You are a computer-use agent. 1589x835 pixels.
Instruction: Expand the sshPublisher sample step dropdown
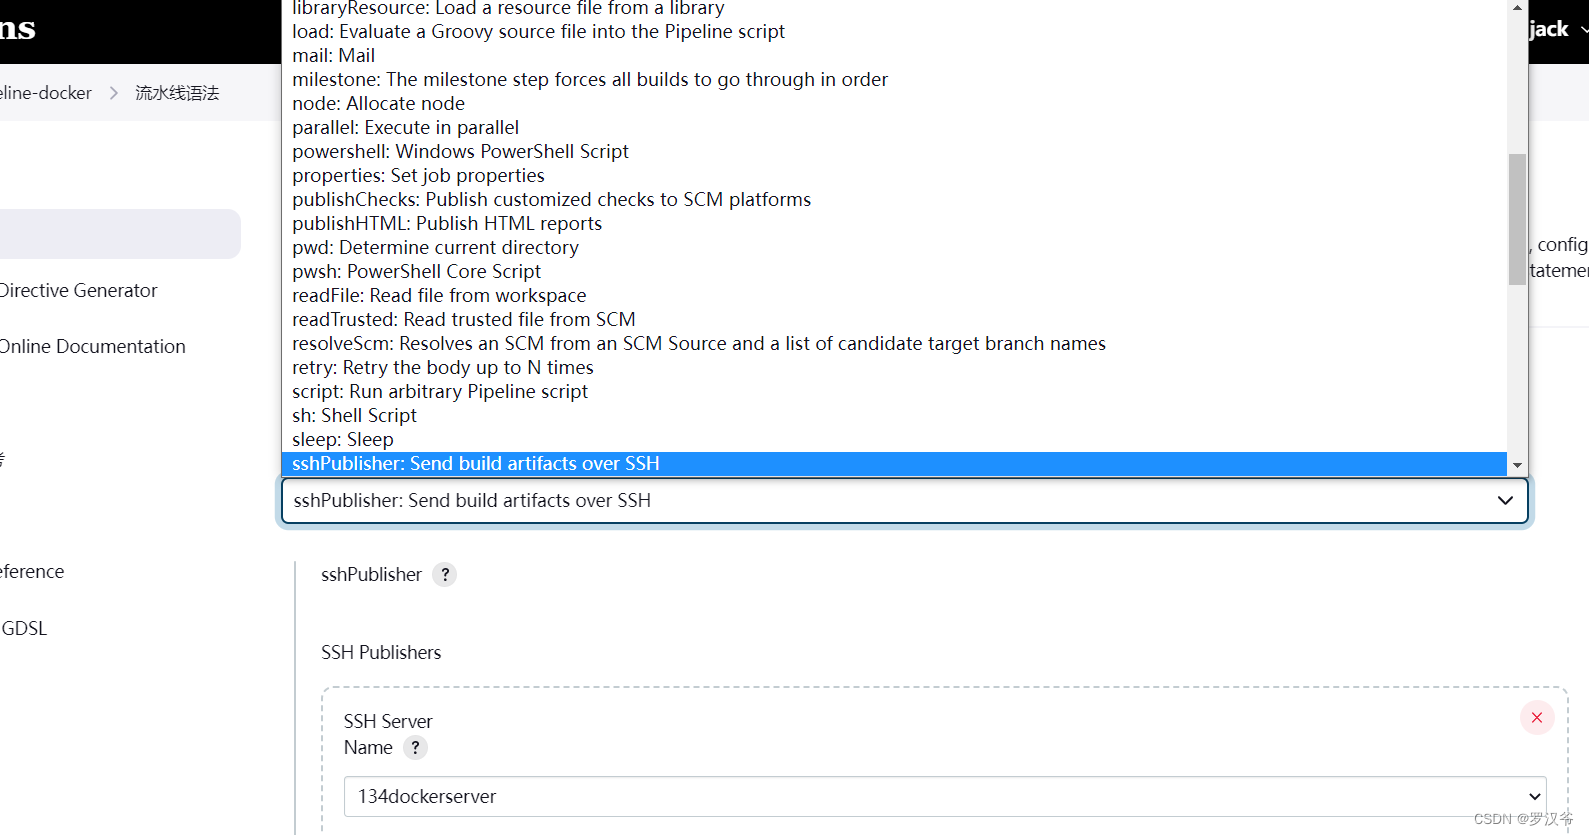point(904,500)
